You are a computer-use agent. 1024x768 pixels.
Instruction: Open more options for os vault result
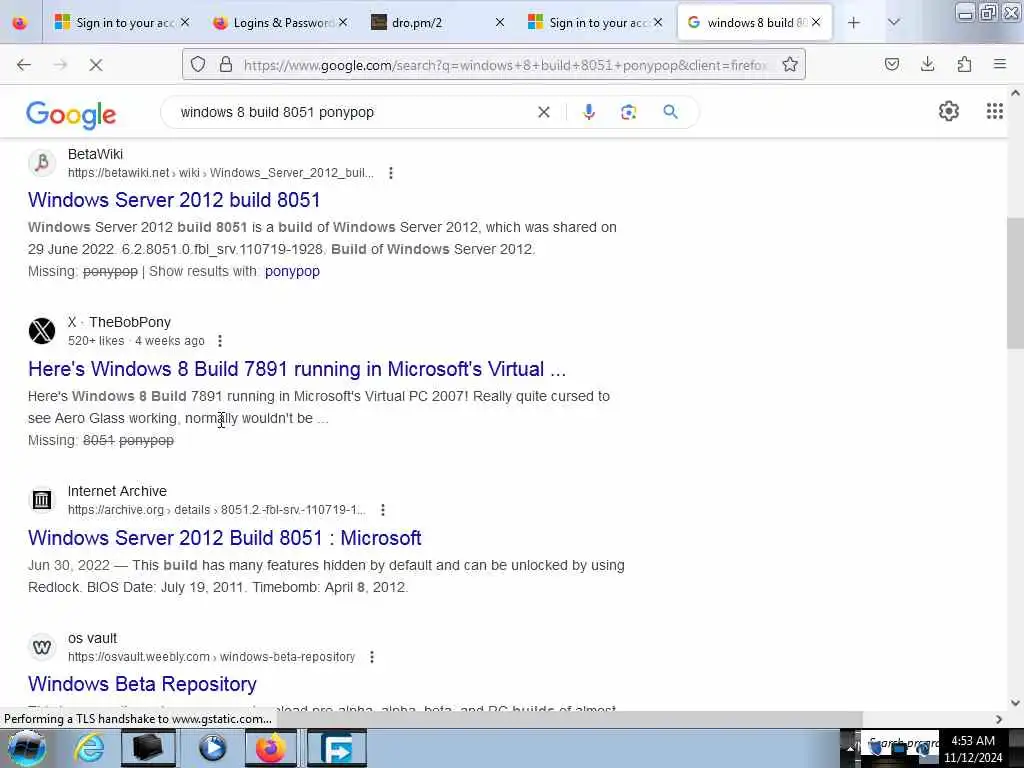(372, 657)
